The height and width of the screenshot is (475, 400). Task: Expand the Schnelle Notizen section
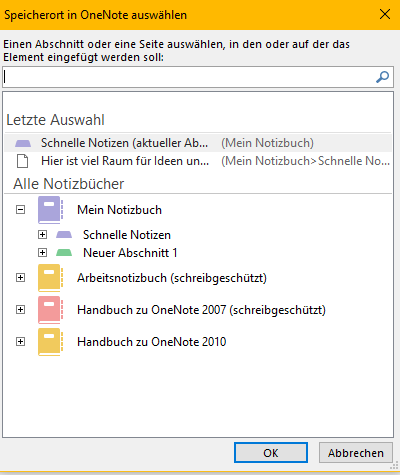[42, 235]
